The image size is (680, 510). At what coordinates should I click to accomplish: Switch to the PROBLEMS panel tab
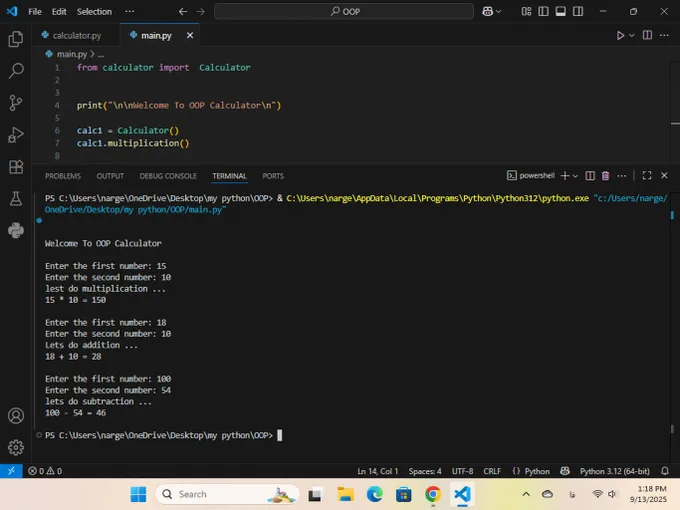tap(63, 176)
